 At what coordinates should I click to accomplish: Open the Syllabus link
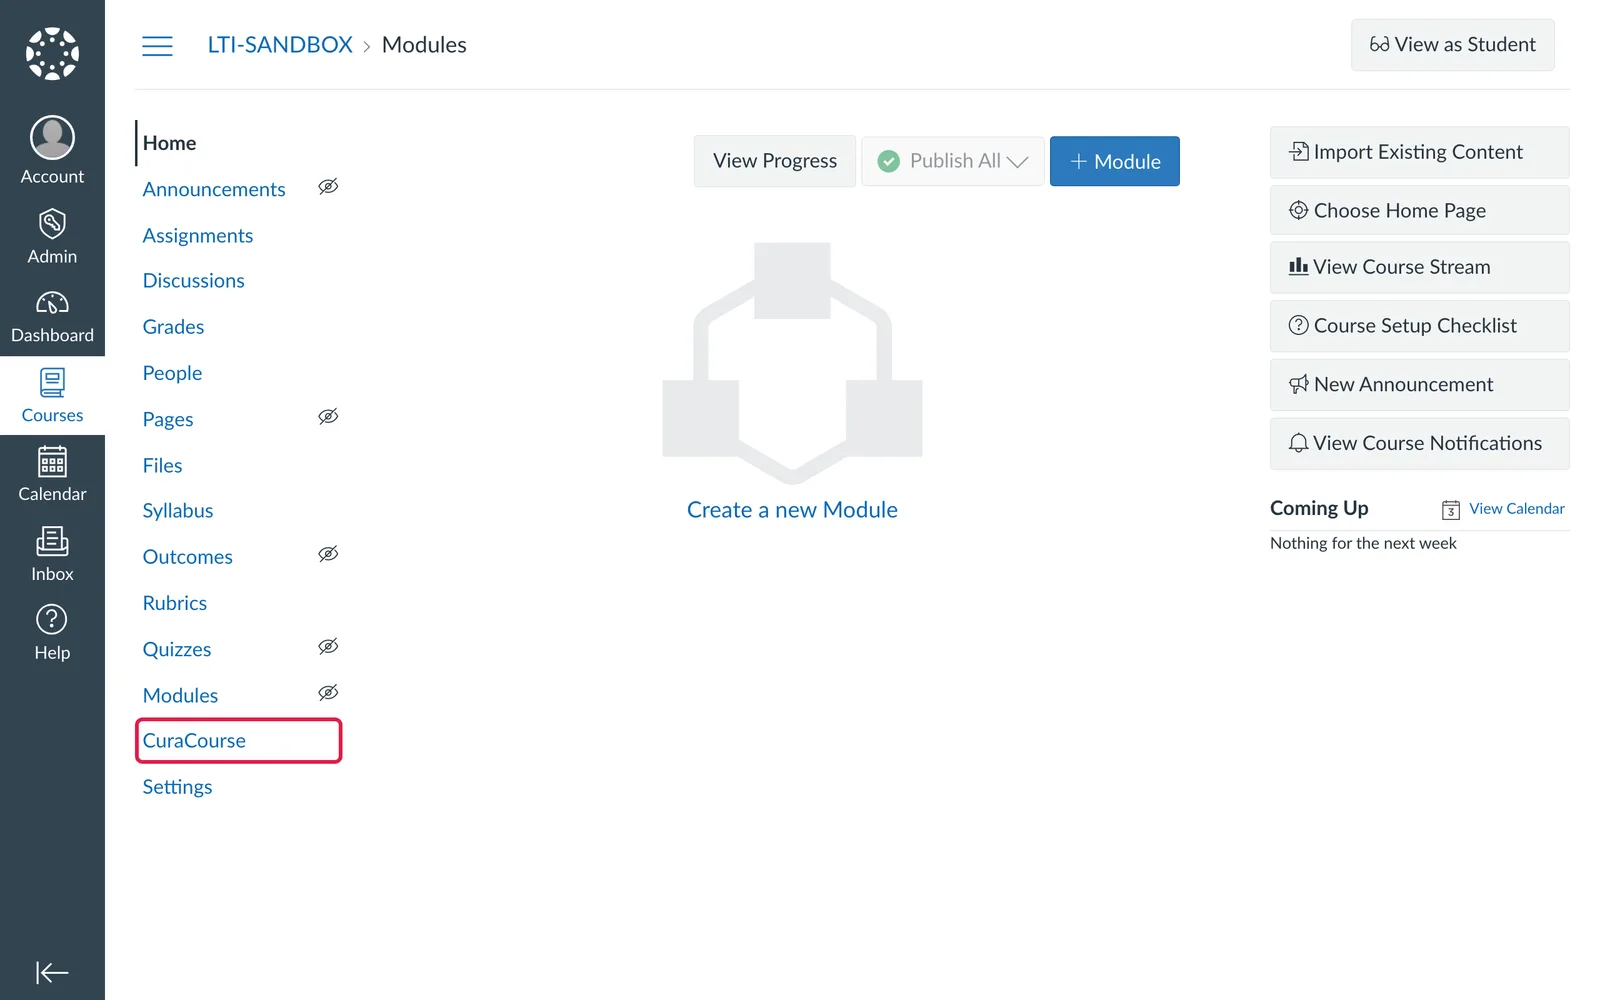click(178, 511)
